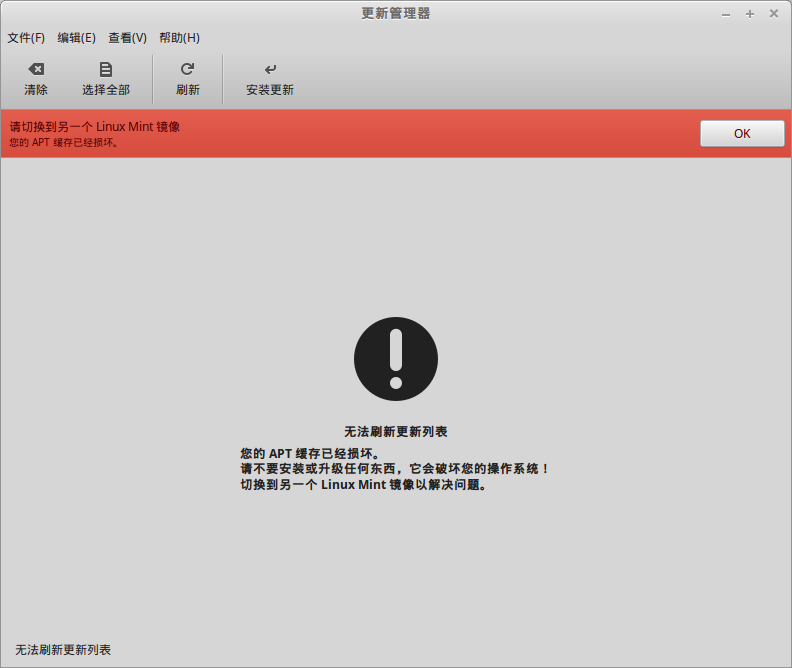The height and width of the screenshot is (668, 792).
Task: Open the 帮助(H) menu
Action: (179, 38)
